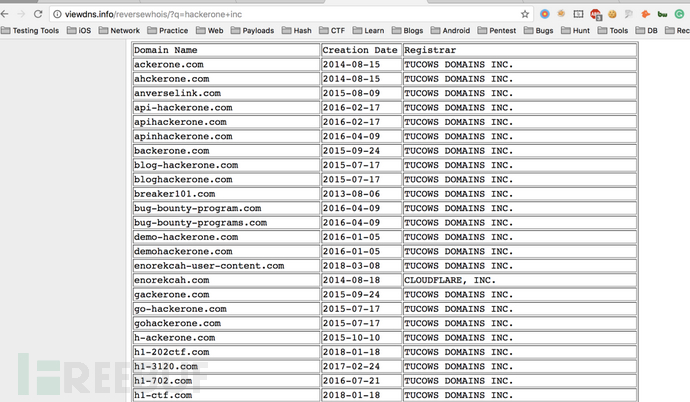The width and height of the screenshot is (690, 402).
Task: Select the ahckerone.com domain cell
Action: coord(226,79)
